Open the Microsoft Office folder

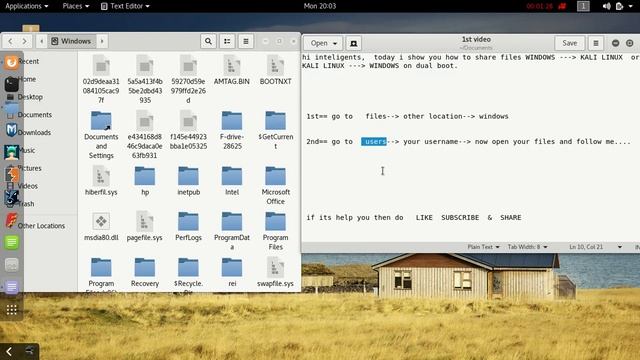[x=276, y=185]
